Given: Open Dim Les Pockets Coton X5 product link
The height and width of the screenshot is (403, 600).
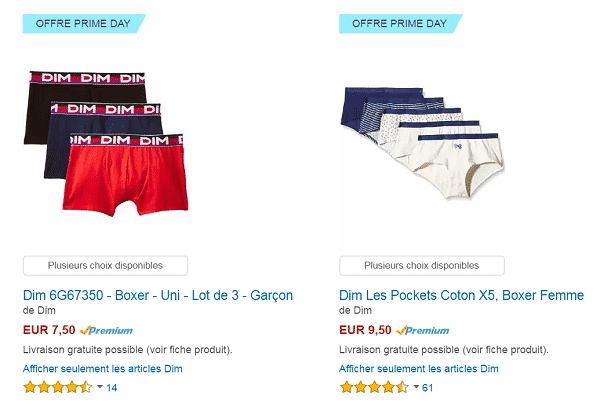Looking at the screenshot, I should [461, 296].
